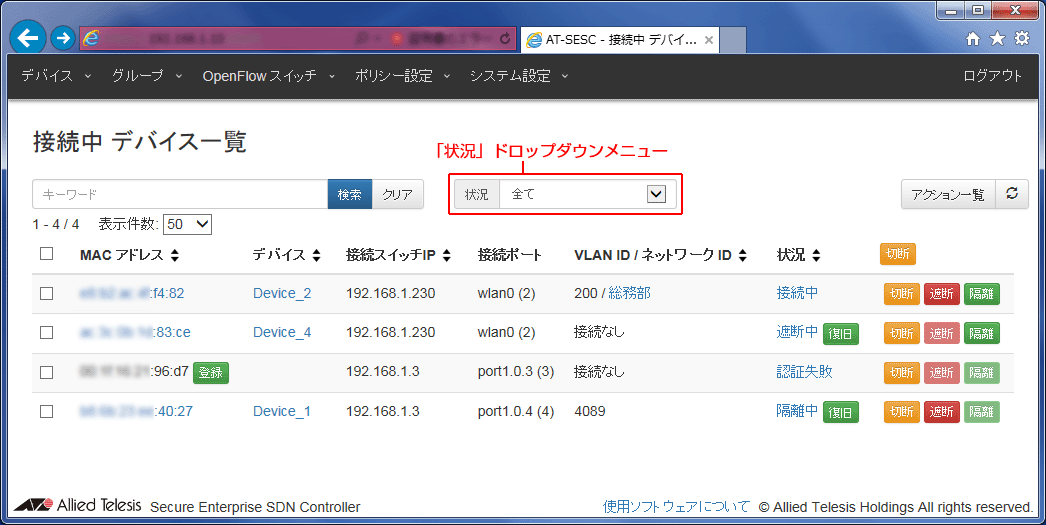Viewport: 1046px width, 525px height.
Task: Click 隔離 in the Device_4 row
Action: pyautogui.click(x=982, y=333)
